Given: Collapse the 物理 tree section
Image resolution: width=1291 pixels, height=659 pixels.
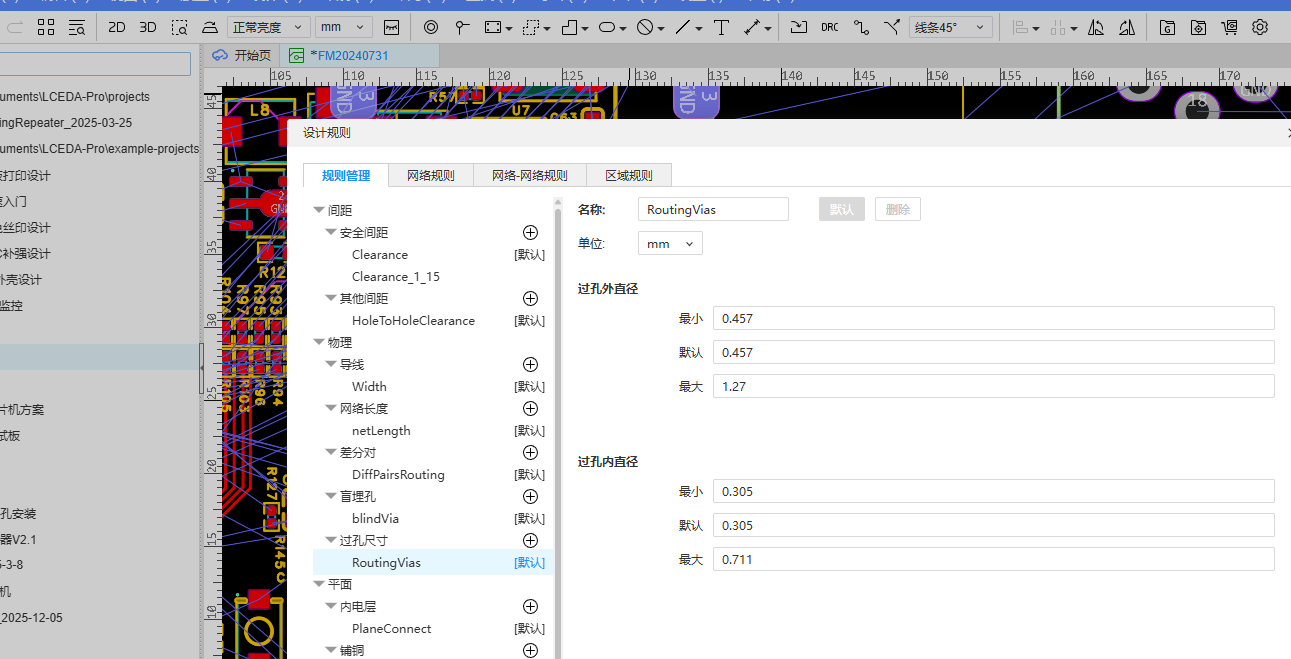Looking at the screenshot, I should click(x=319, y=343).
